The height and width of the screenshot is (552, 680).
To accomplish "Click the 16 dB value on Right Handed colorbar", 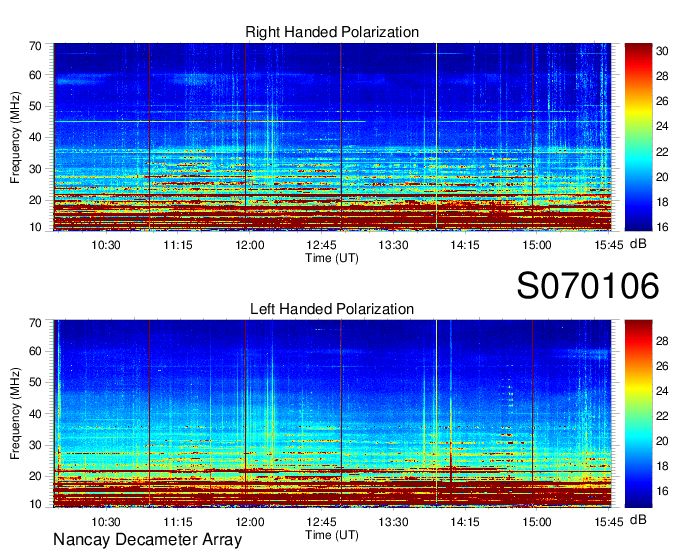I will pyautogui.click(x=662, y=226).
